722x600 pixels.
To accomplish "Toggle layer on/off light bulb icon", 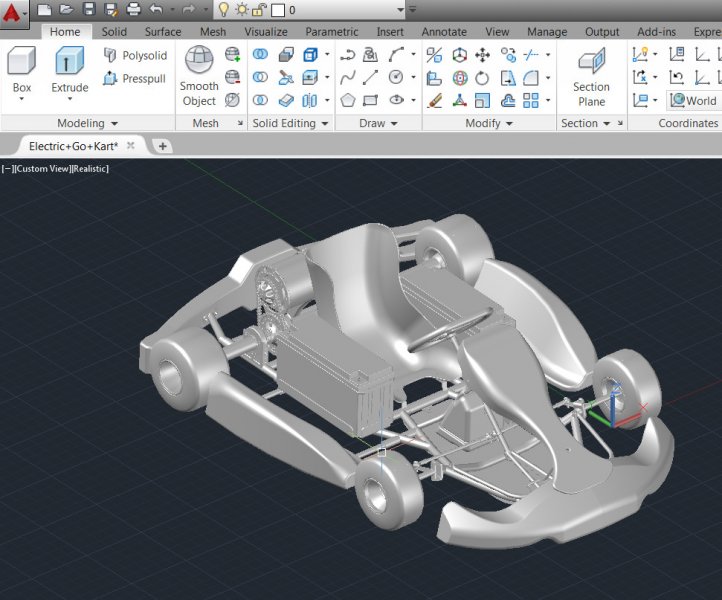I will (x=223, y=10).
